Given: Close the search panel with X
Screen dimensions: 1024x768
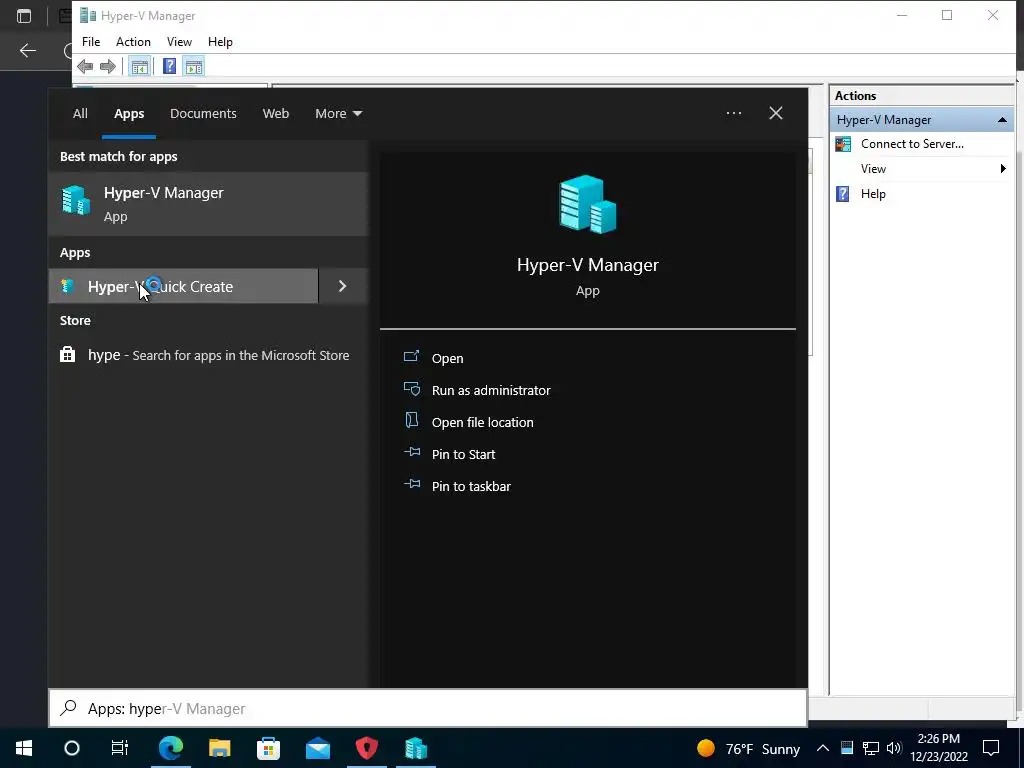Looking at the screenshot, I should click(x=776, y=113).
